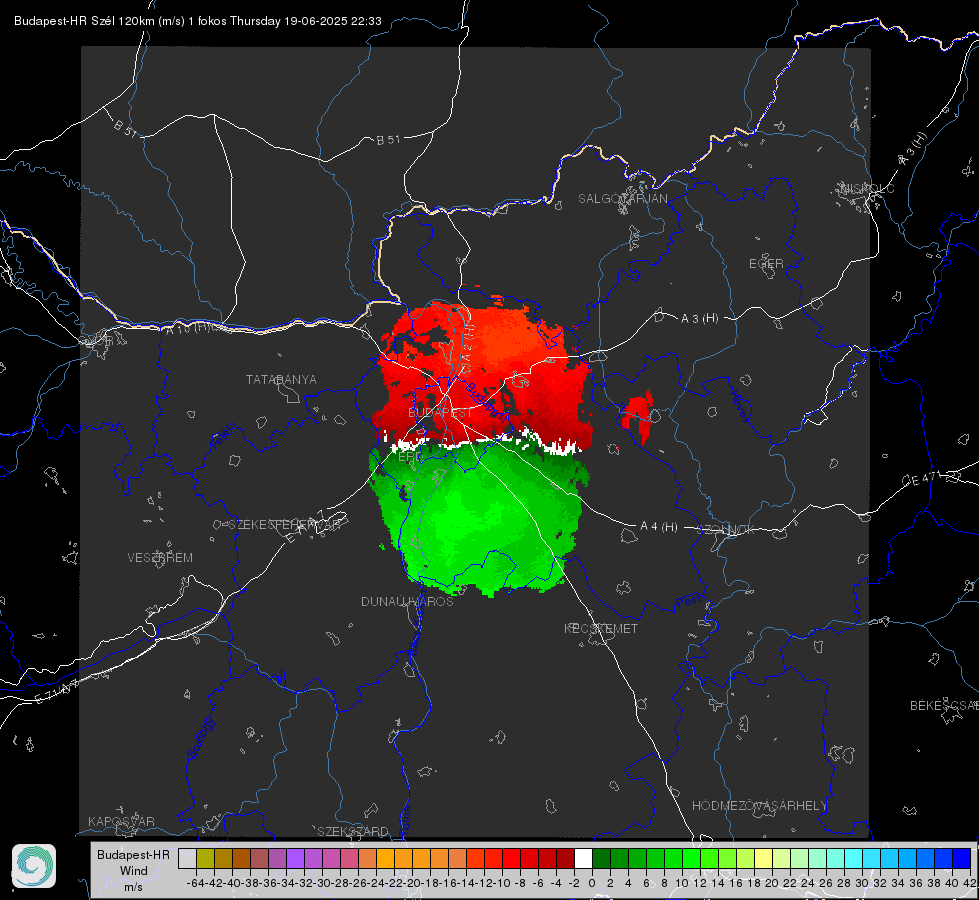Click the blue 'Somogy' county label
Screen dimensions: 979x900
pos(200,738)
